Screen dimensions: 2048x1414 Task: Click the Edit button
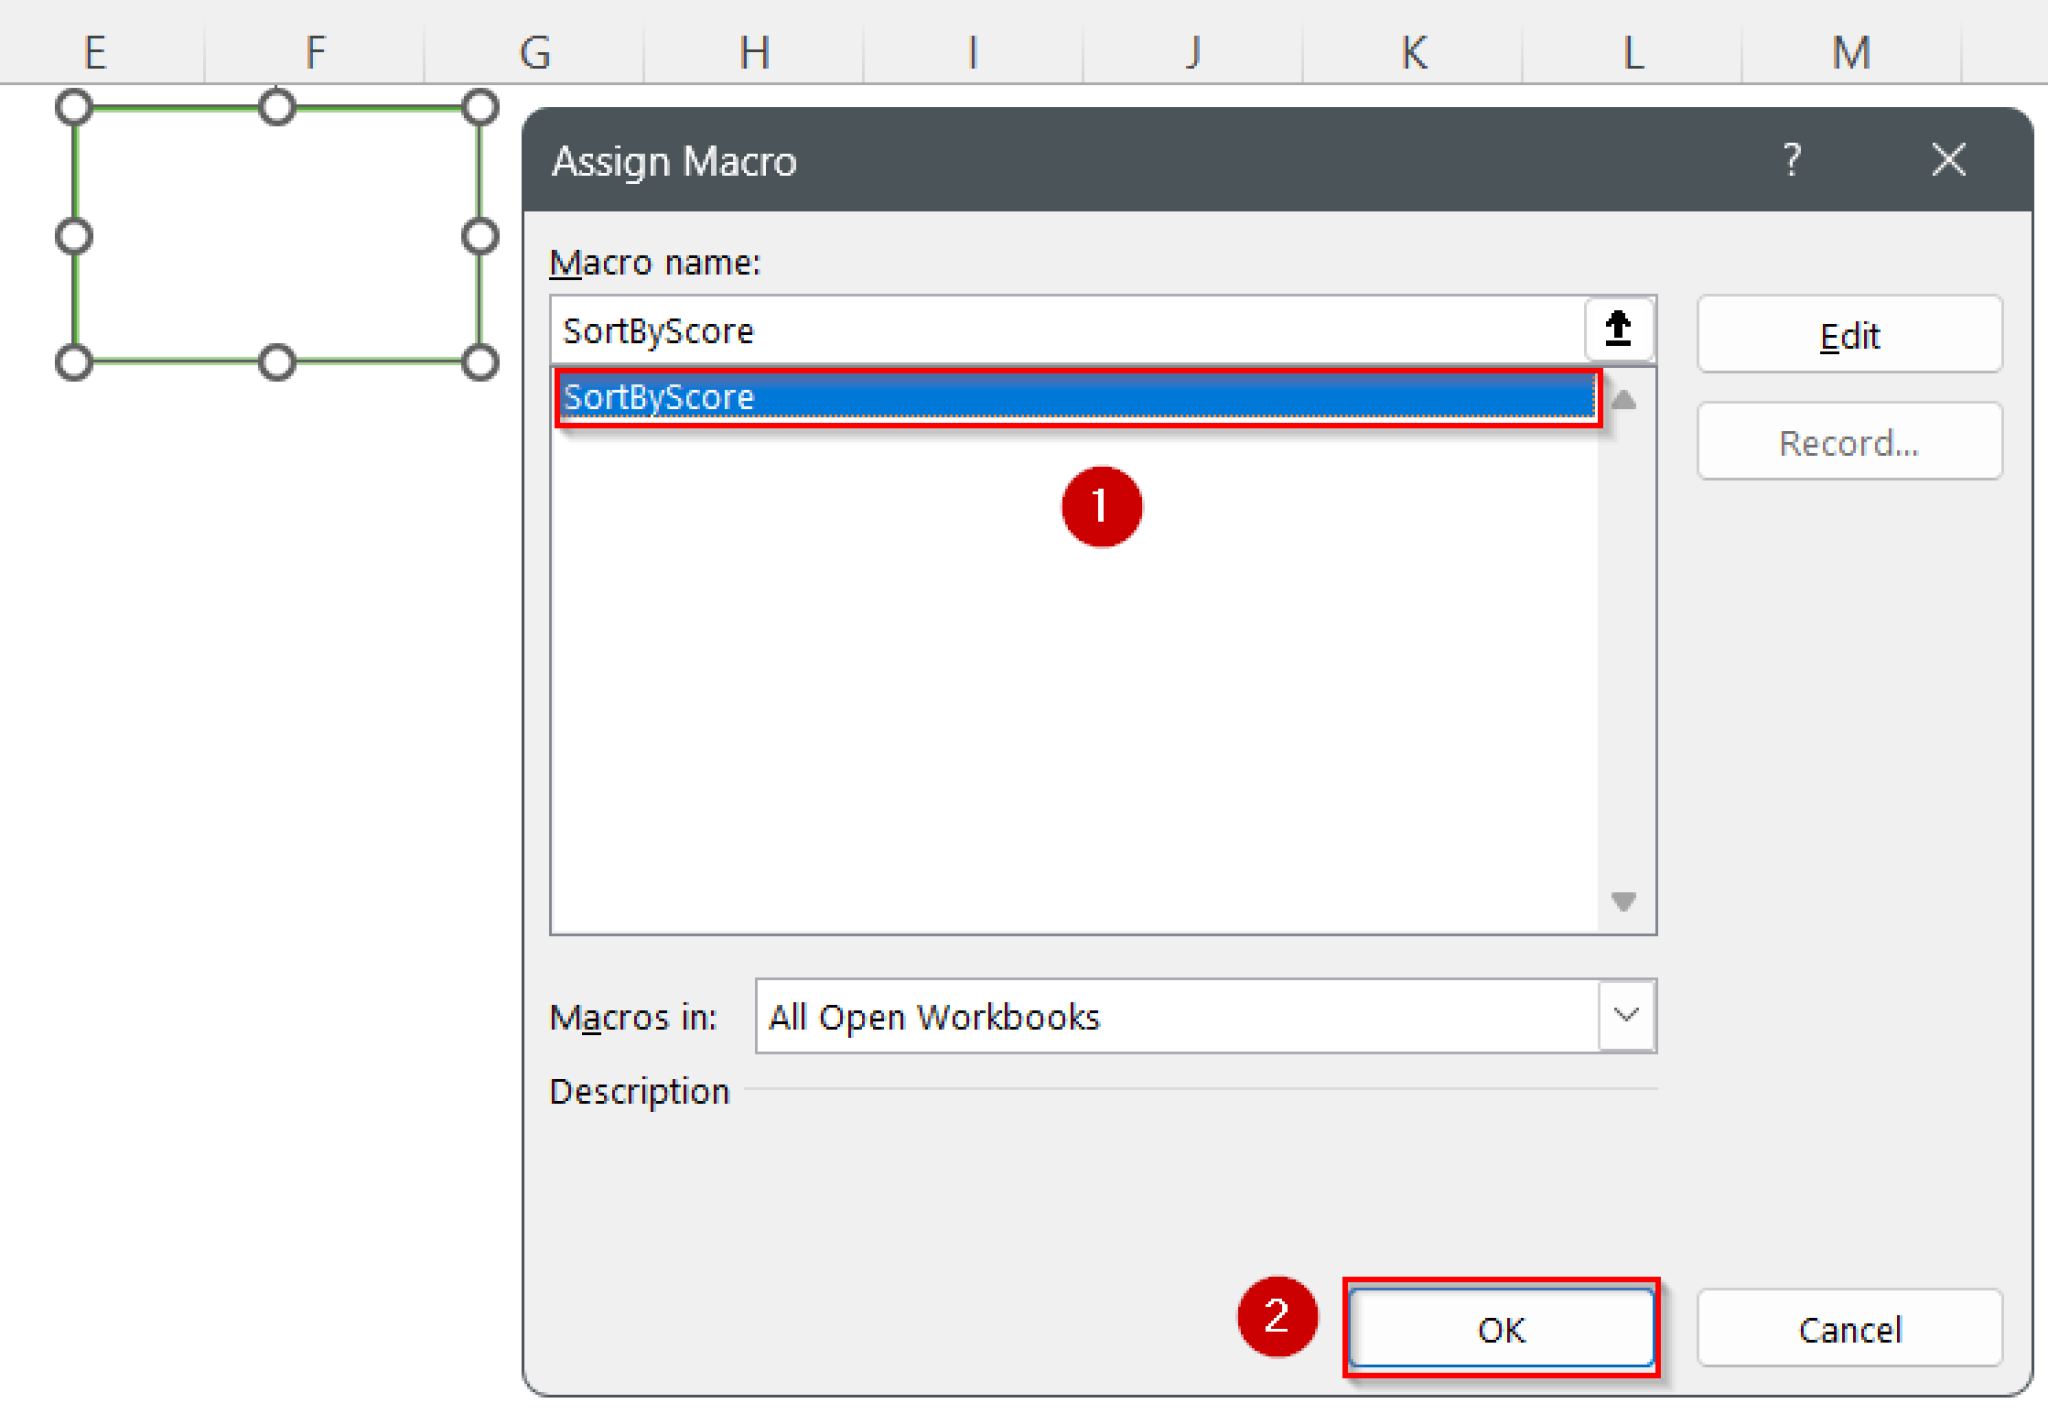[x=1849, y=335]
